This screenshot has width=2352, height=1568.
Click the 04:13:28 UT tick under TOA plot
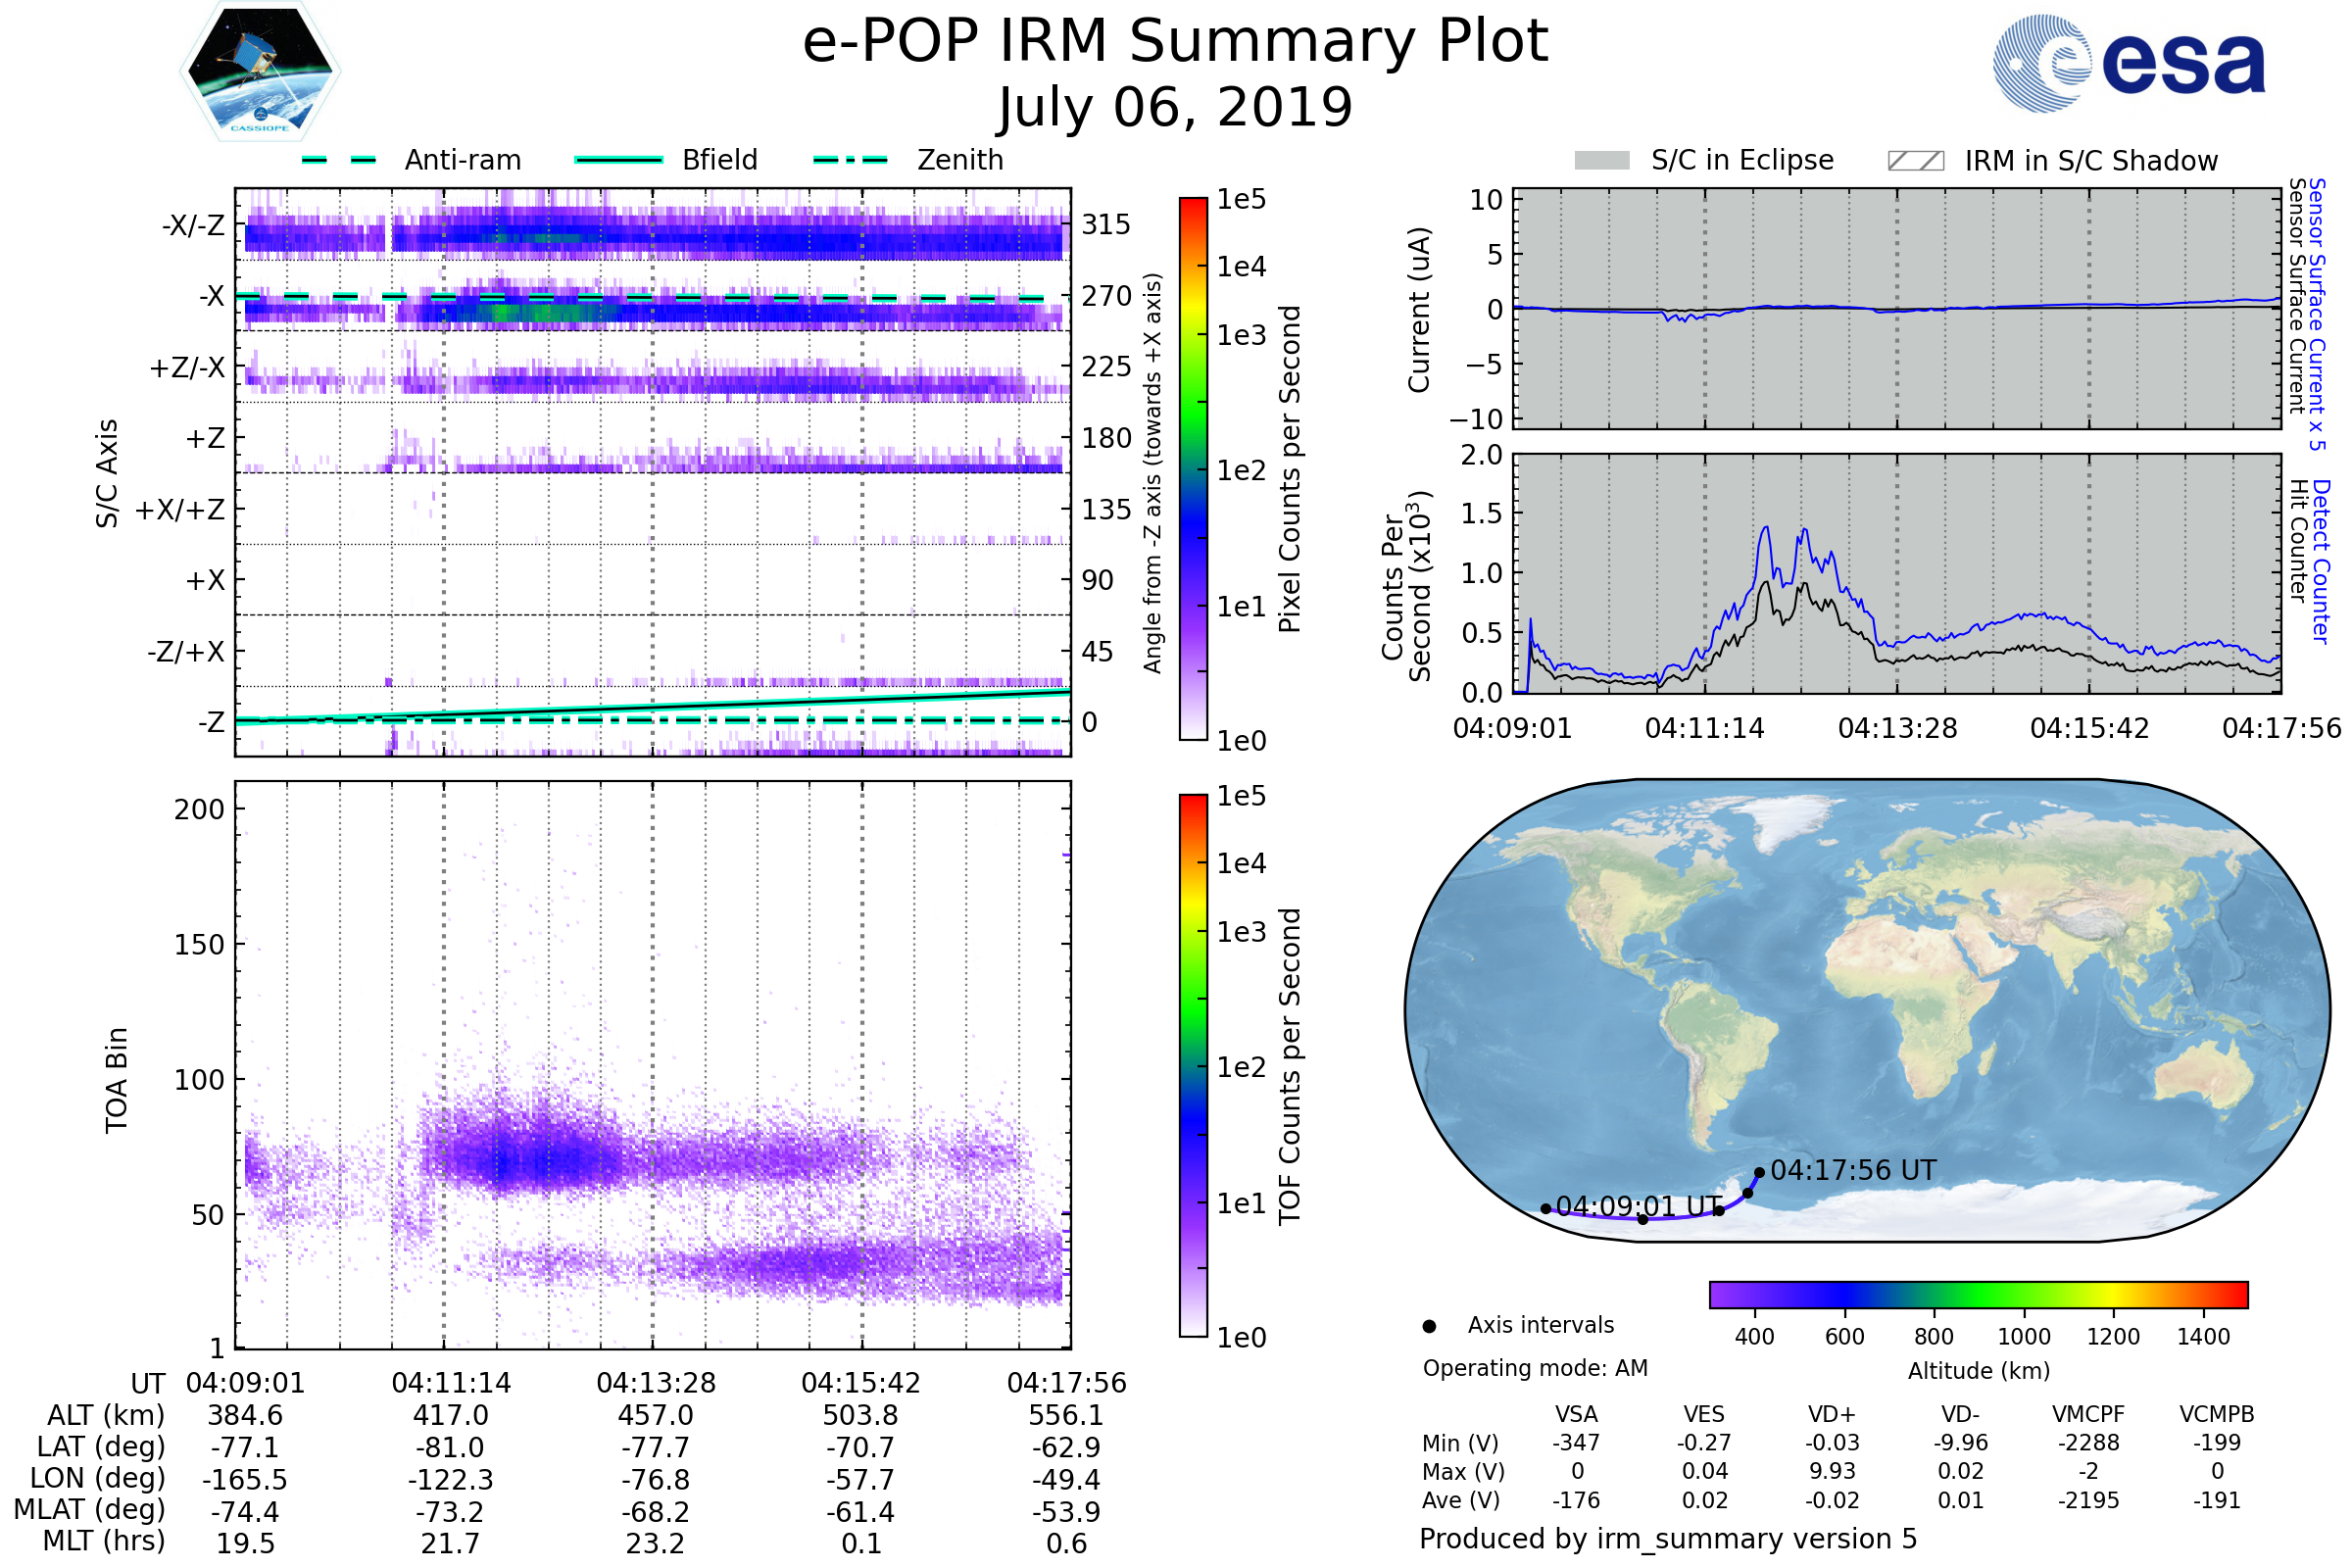[x=656, y=1383]
